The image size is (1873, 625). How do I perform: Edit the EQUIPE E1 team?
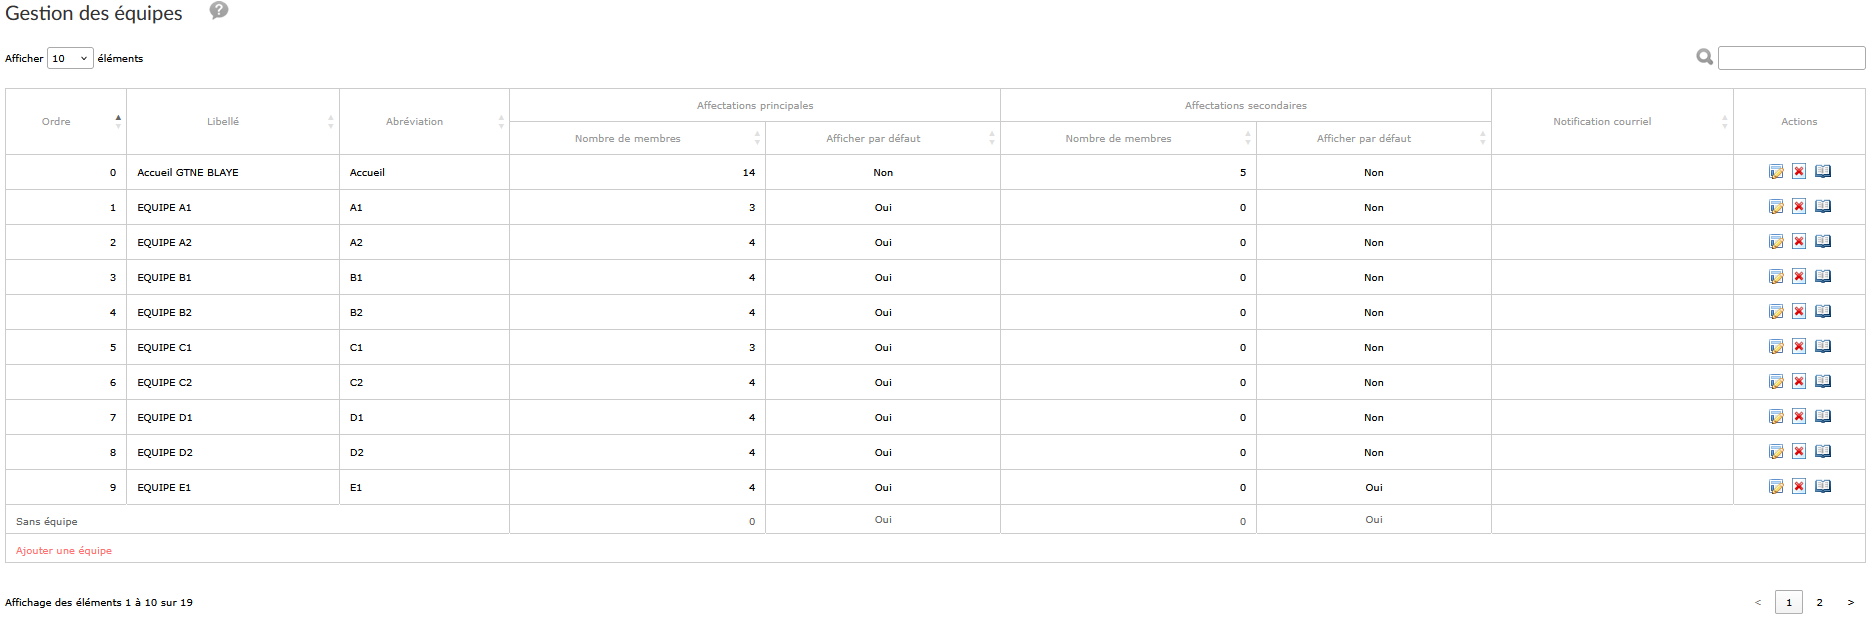pyautogui.click(x=1776, y=487)
